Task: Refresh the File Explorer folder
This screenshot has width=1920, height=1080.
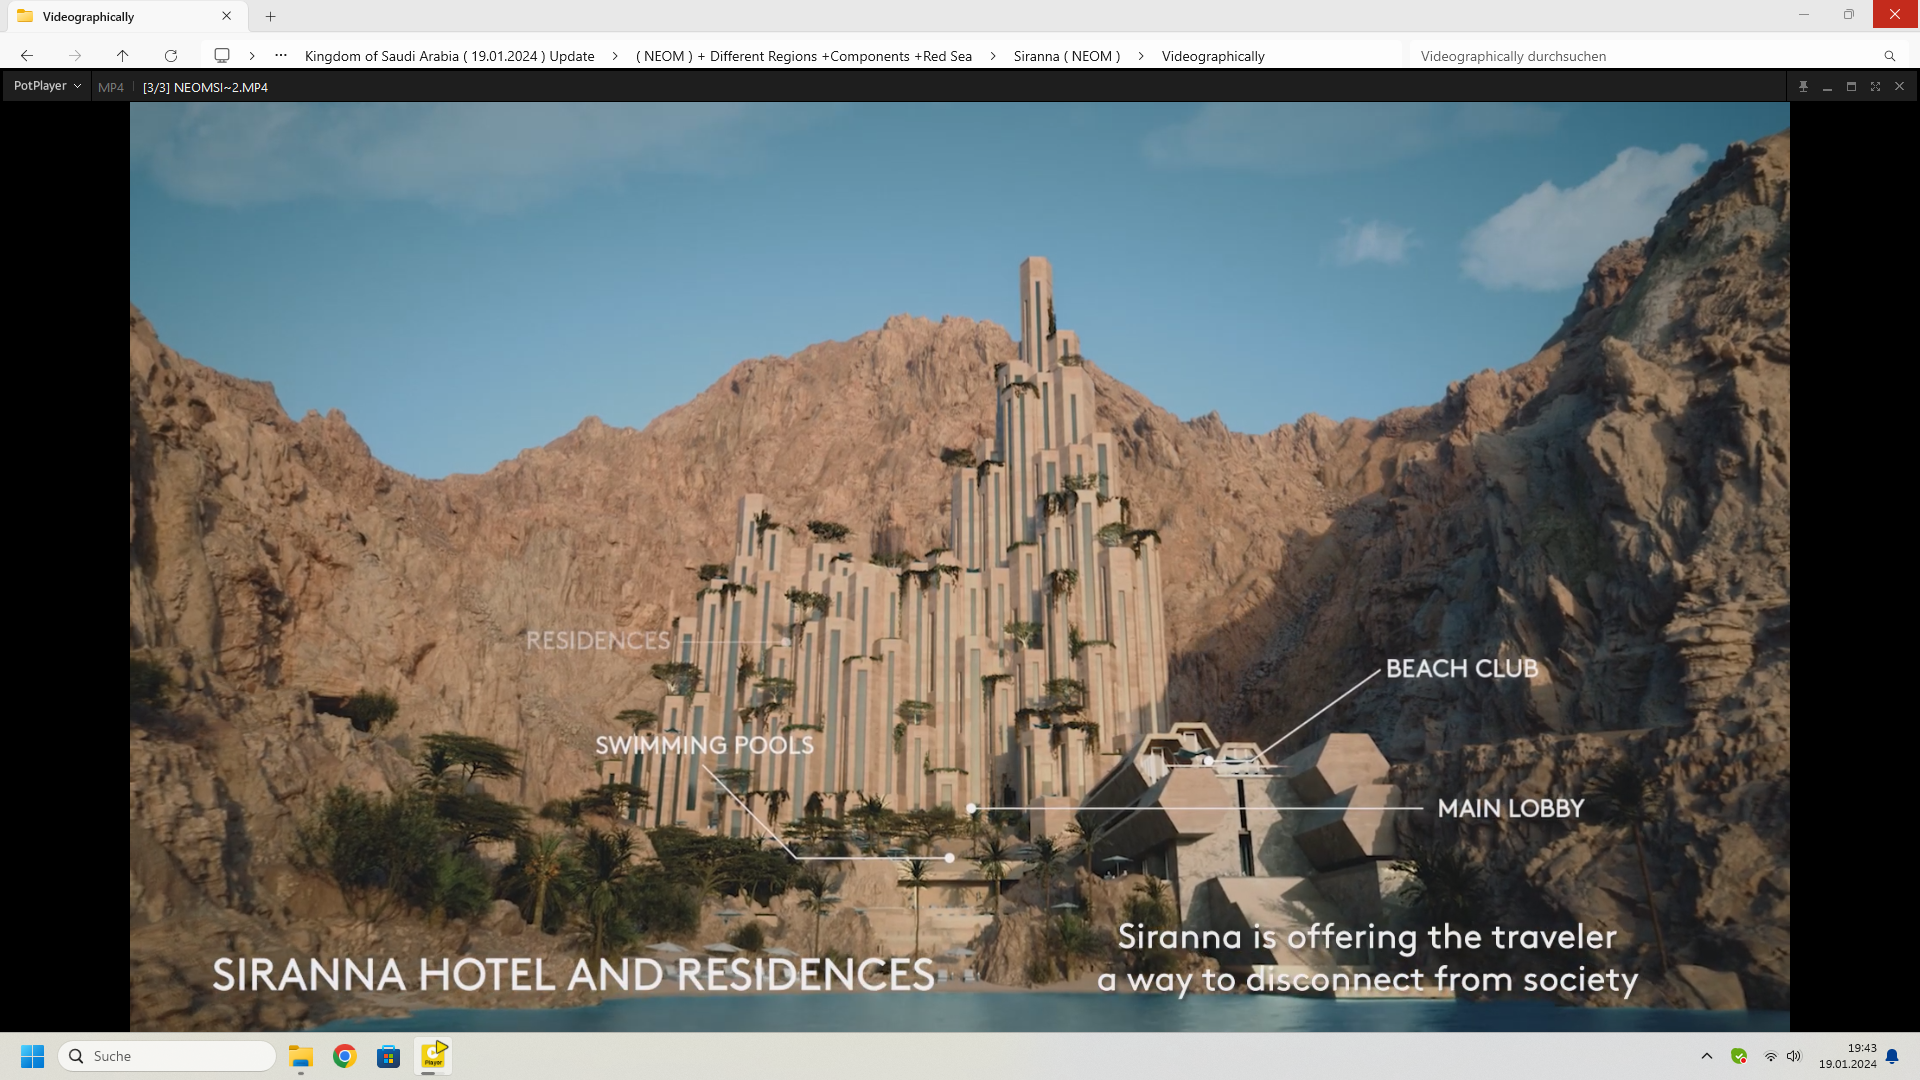Action: (171, 56)
